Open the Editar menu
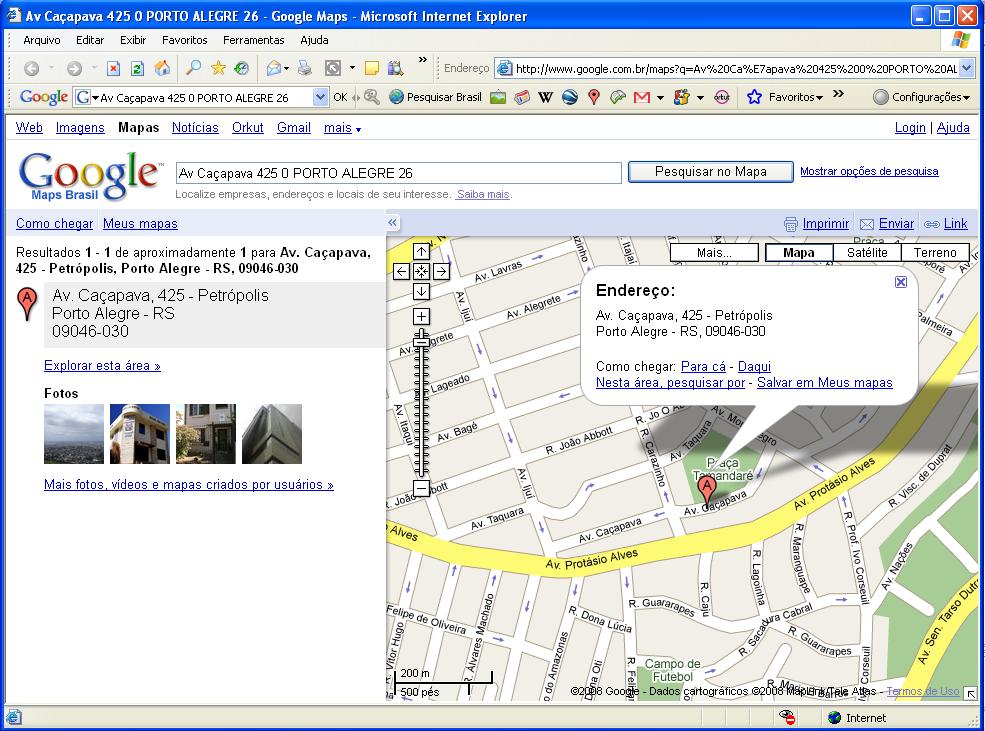The height and width of the screenshot is (731, 985). (90, 40)
